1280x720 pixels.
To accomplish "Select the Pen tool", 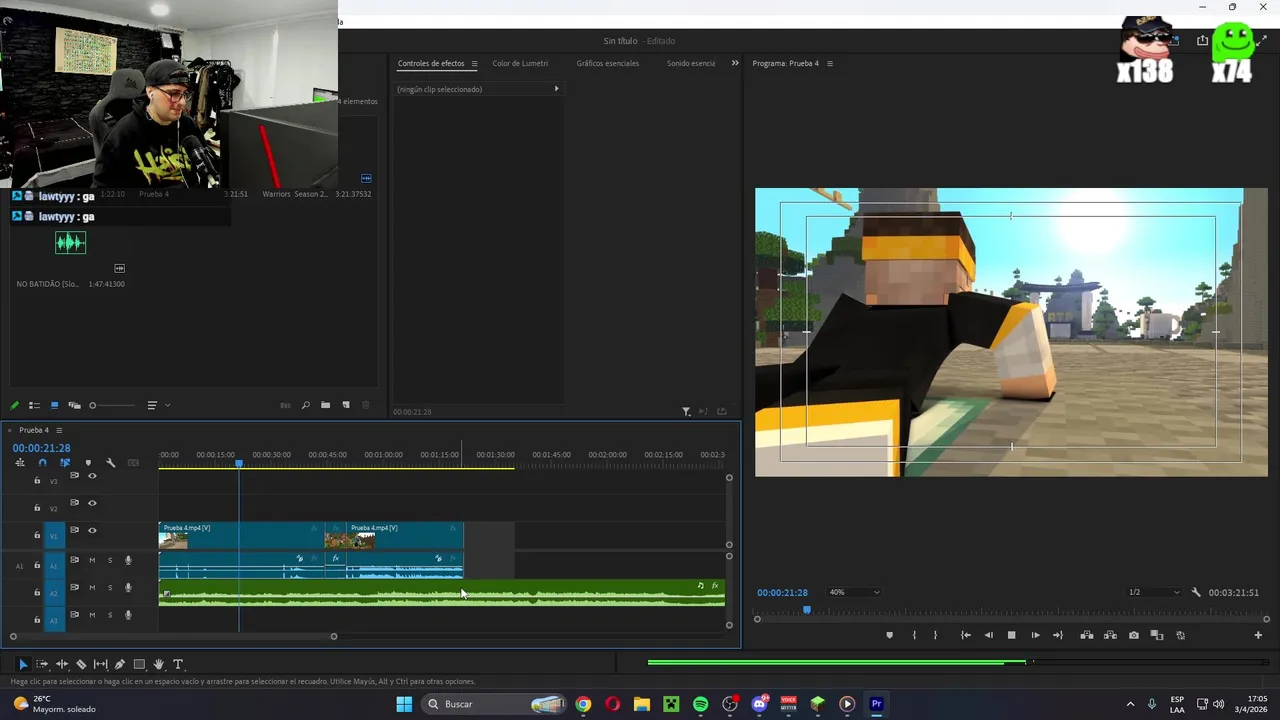I will (x=119, y=664).
